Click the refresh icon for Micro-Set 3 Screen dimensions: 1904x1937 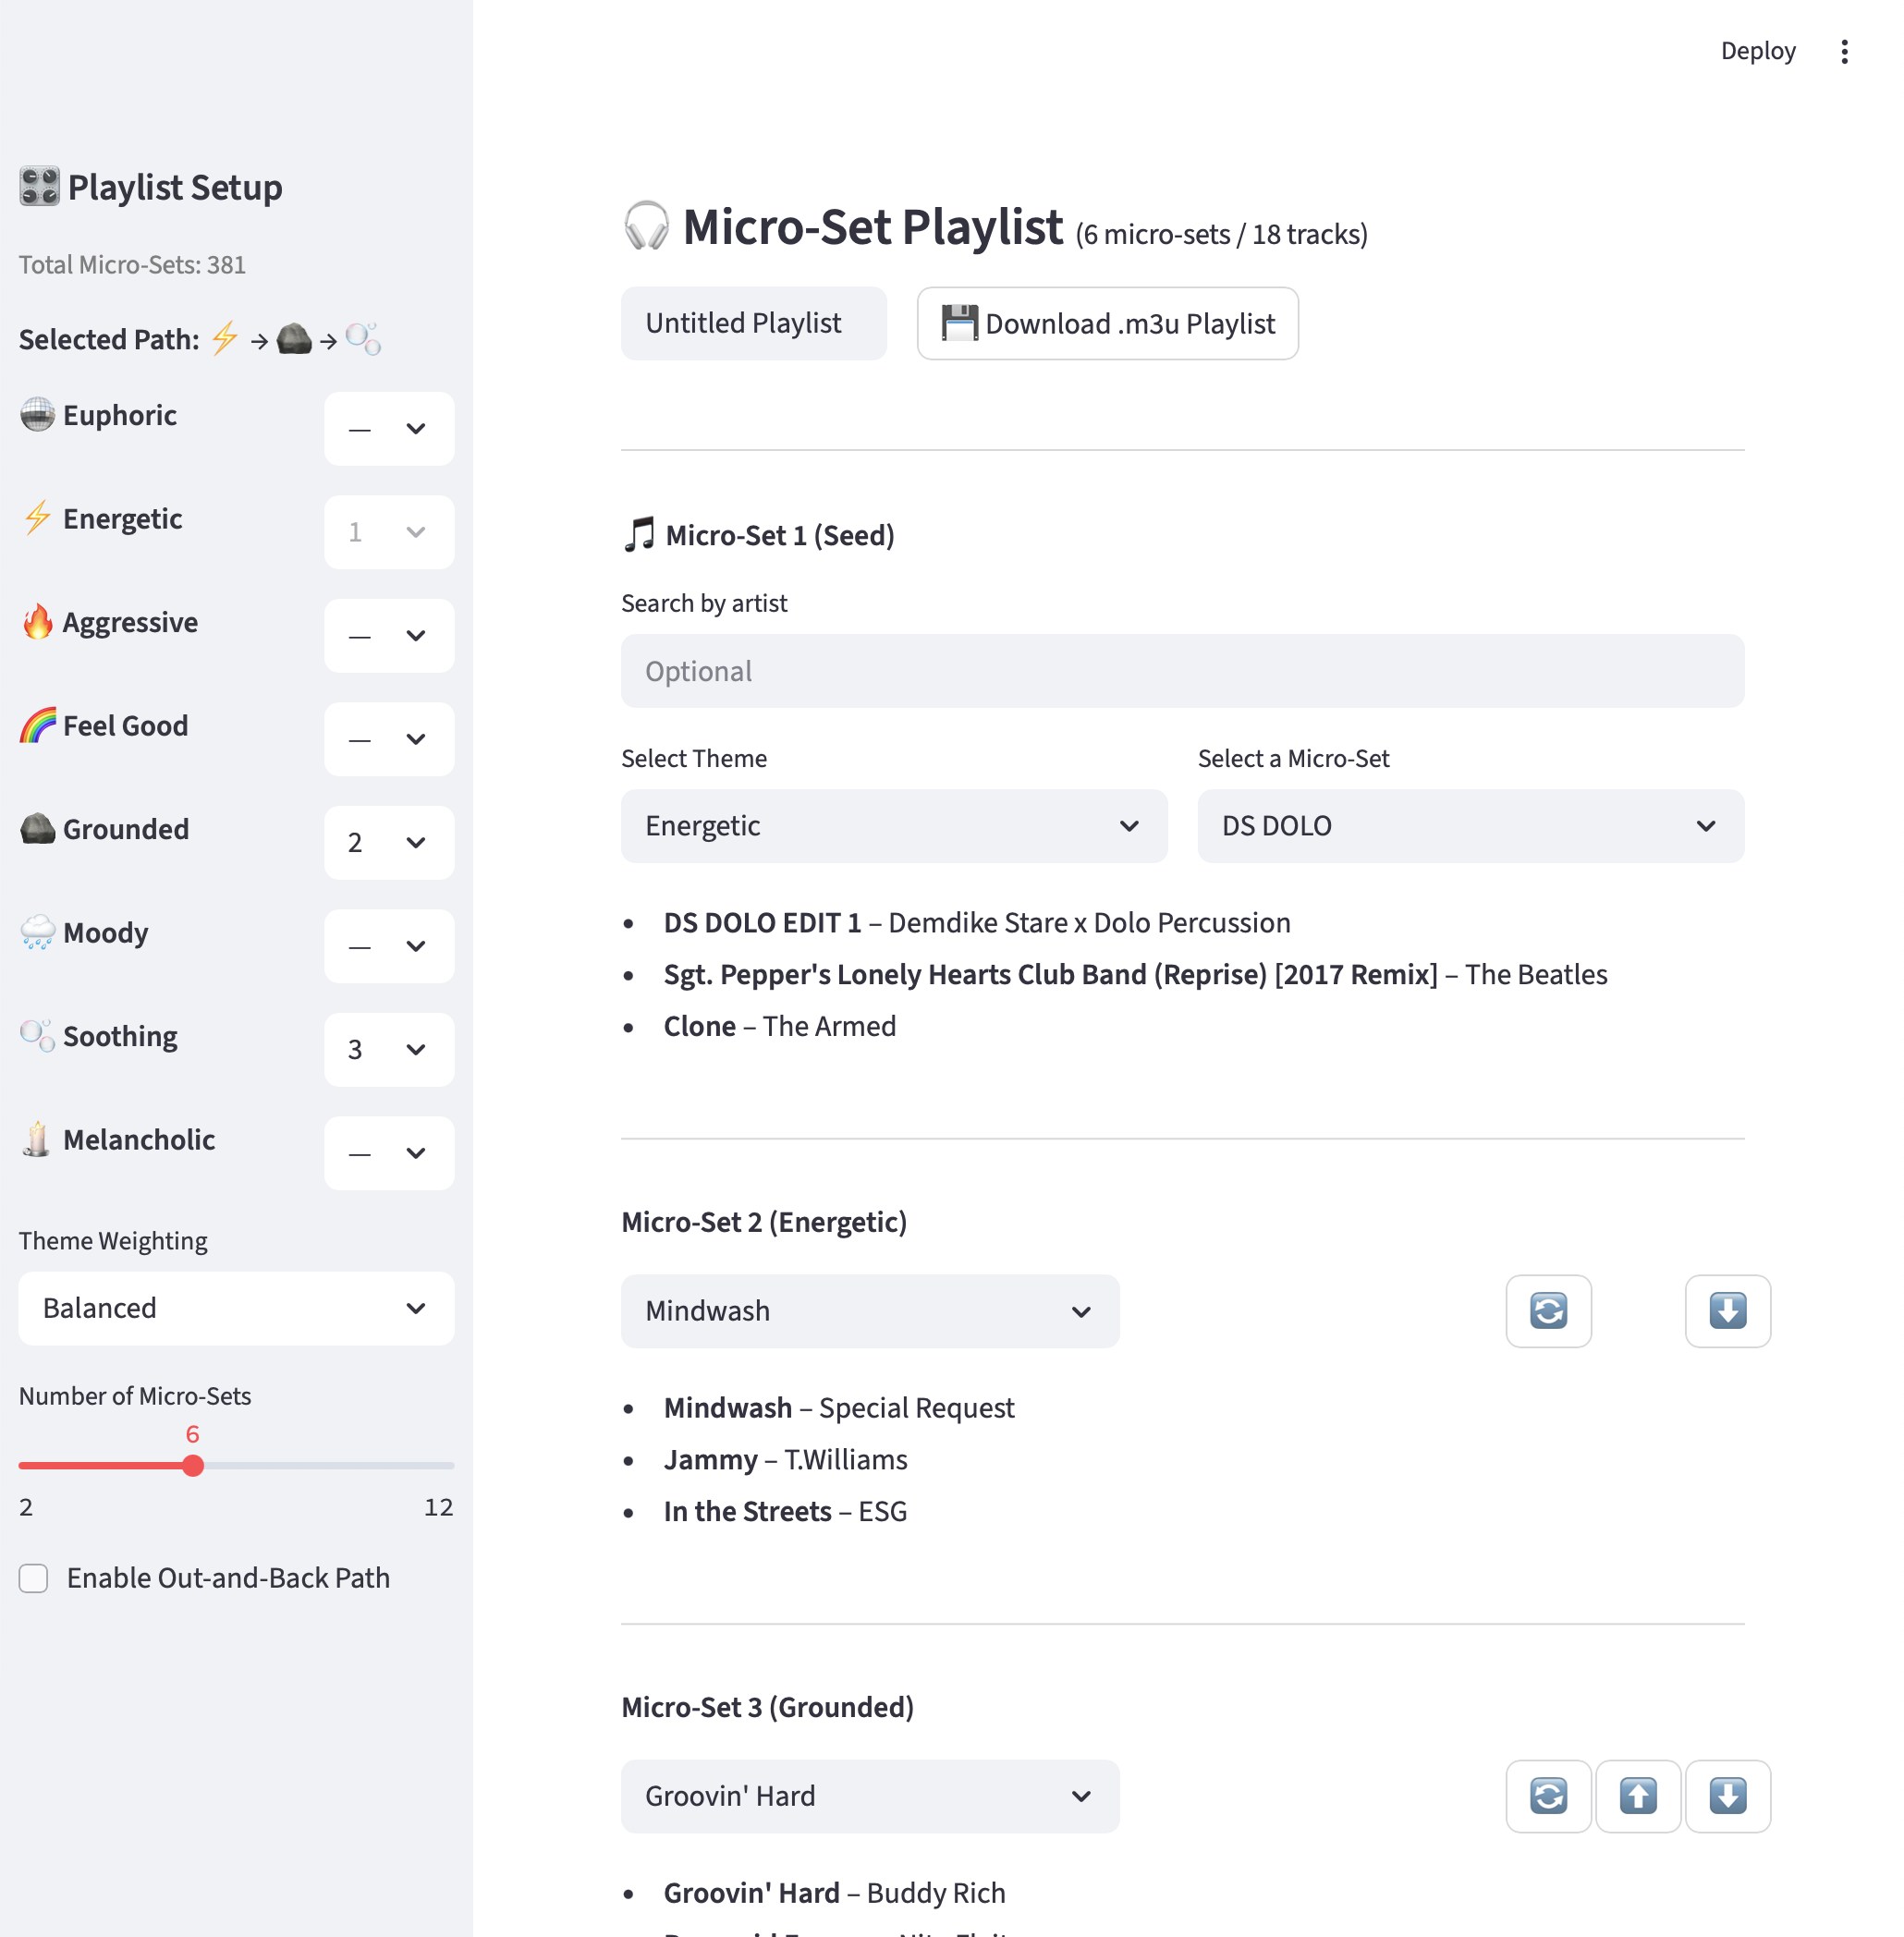(x=1548, y=1795)
